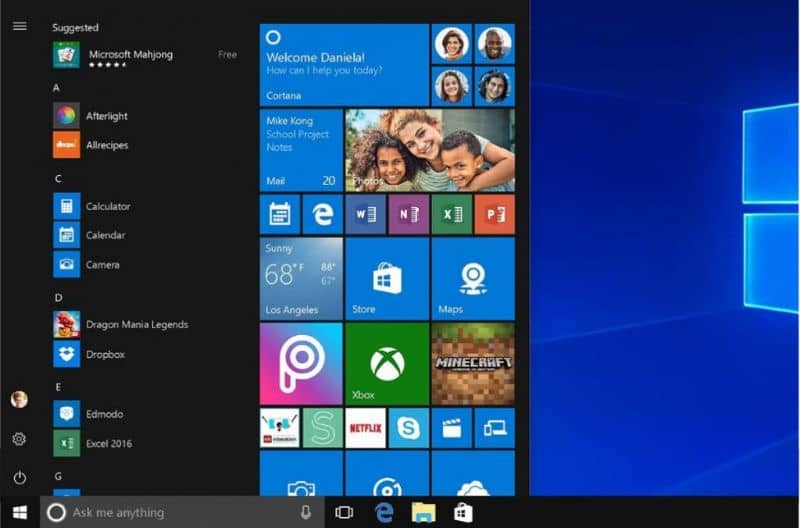The height and width of the screenshot is (528, 800).
Task: Open top-left woman contact tile
Action: point(452,44)
